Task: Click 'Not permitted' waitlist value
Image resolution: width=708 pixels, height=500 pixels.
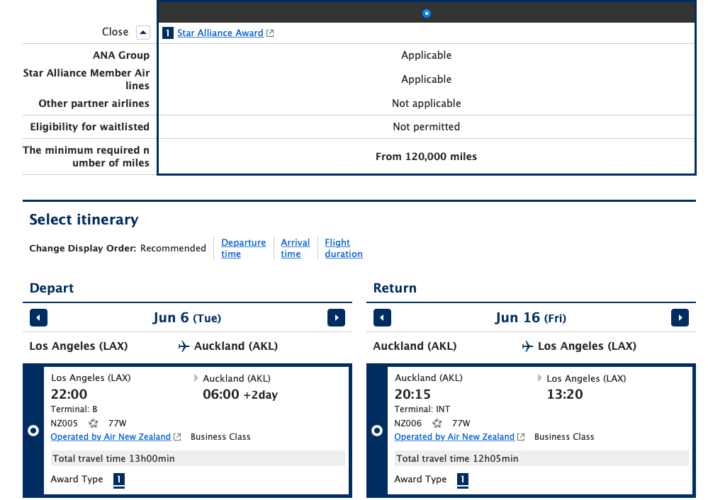Action: pyautogui.click(x=426, y=127)
